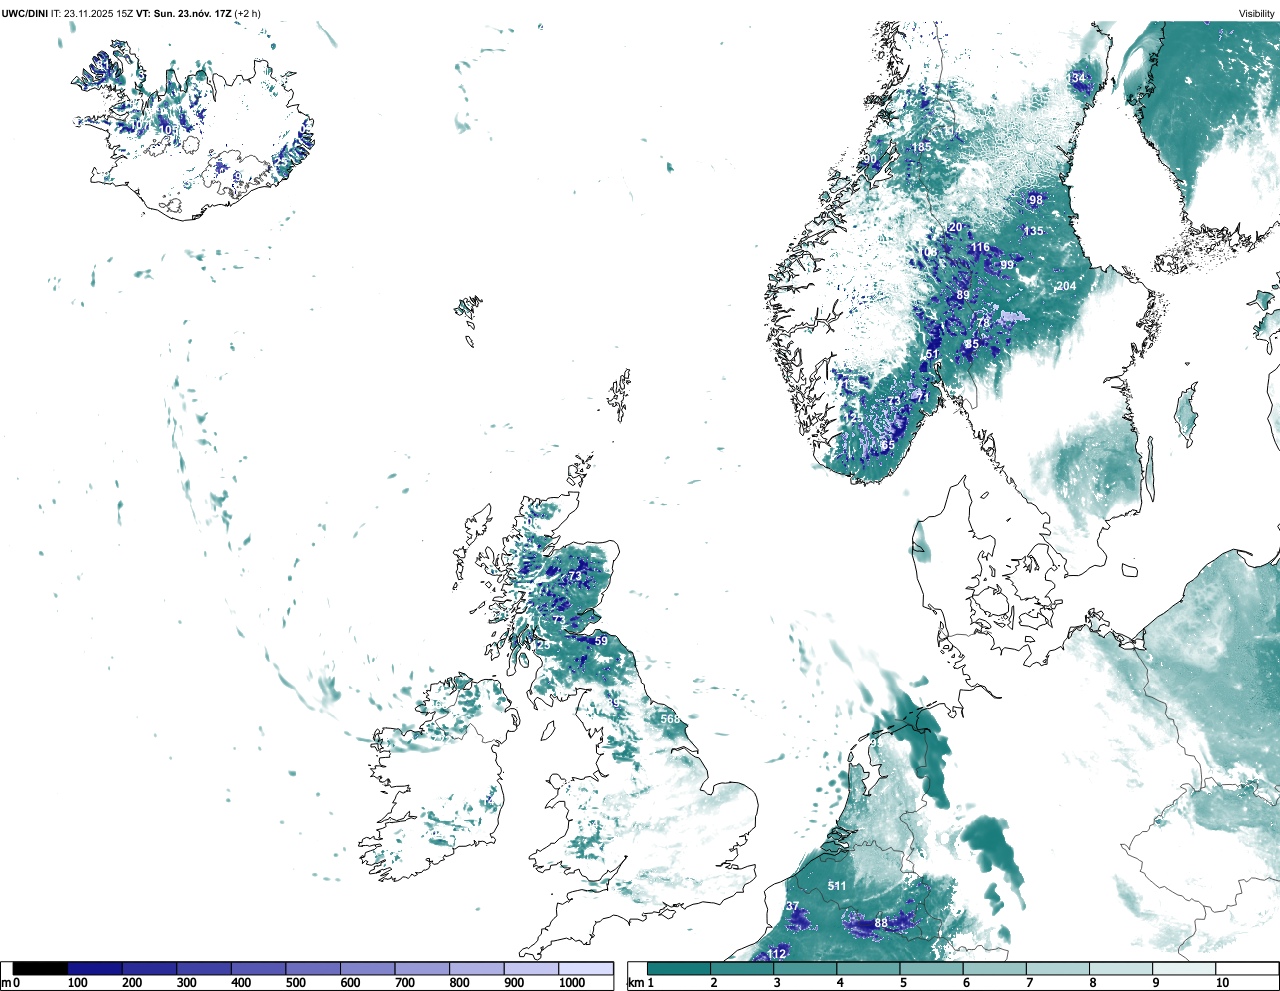Viewport: 1280px width, 991px height.
Task: Click the '99' value in Scandinavia
Action: coord(1007,265)
